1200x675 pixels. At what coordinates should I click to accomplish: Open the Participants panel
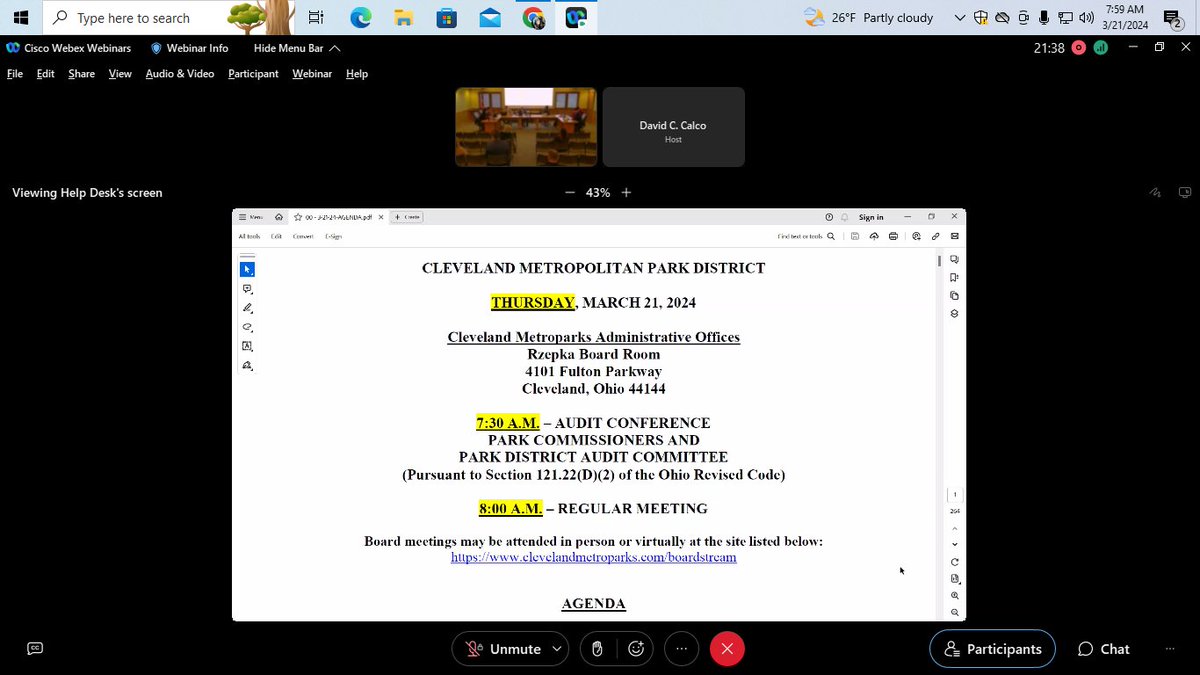click(992, 649)
